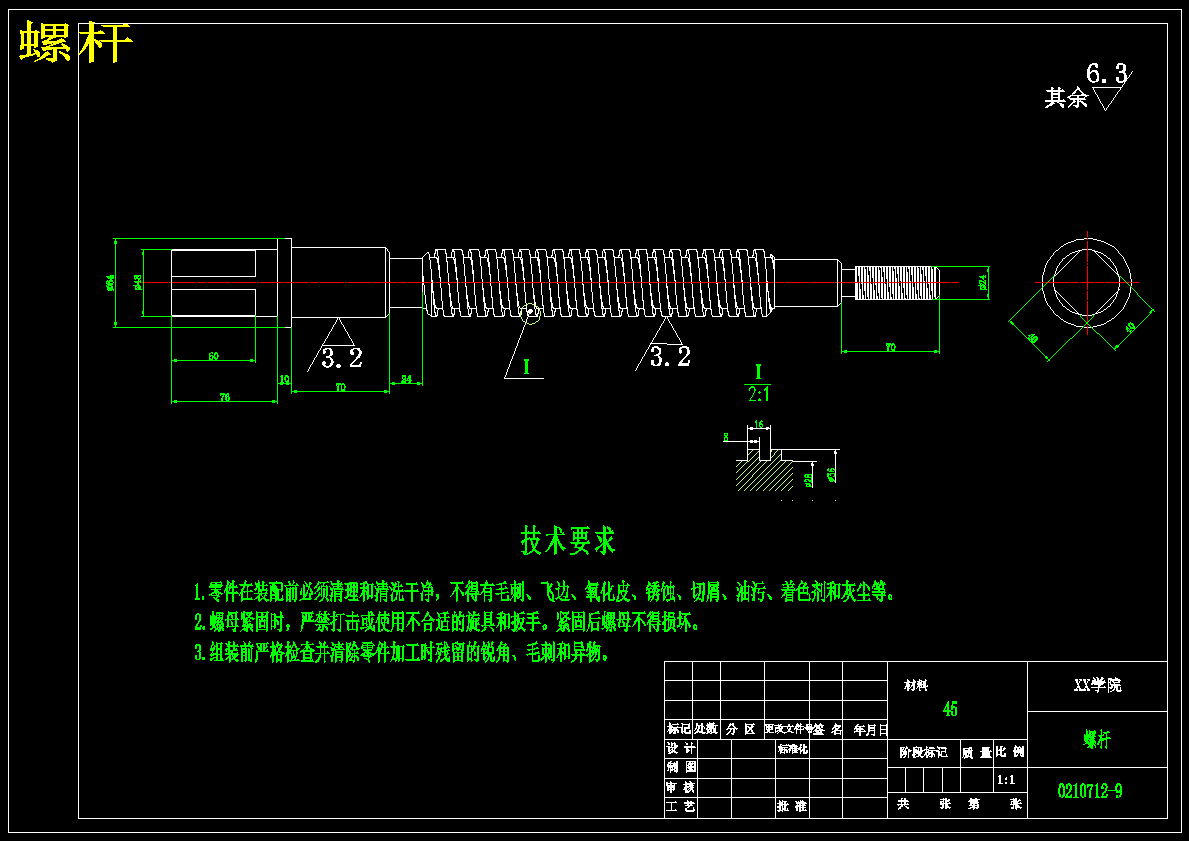This screenshot has width=1189, height=841.
Task: Select the 70 dimension next to the 24 dimension
Action: (x=340, y=387)
